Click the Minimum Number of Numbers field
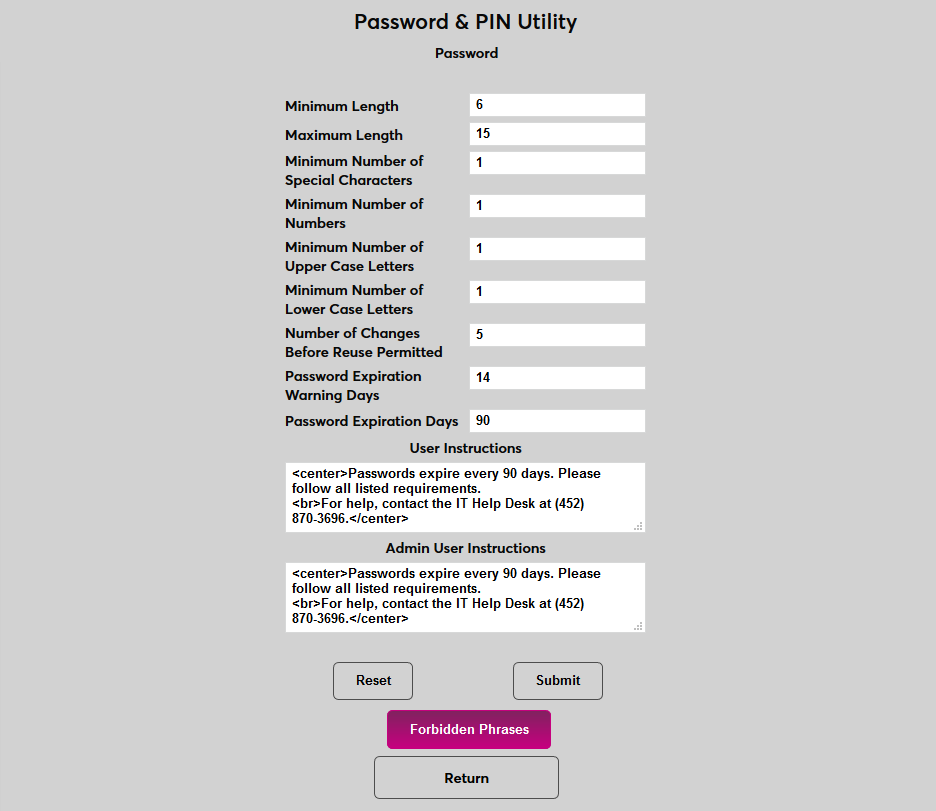 tap(556, 205)
